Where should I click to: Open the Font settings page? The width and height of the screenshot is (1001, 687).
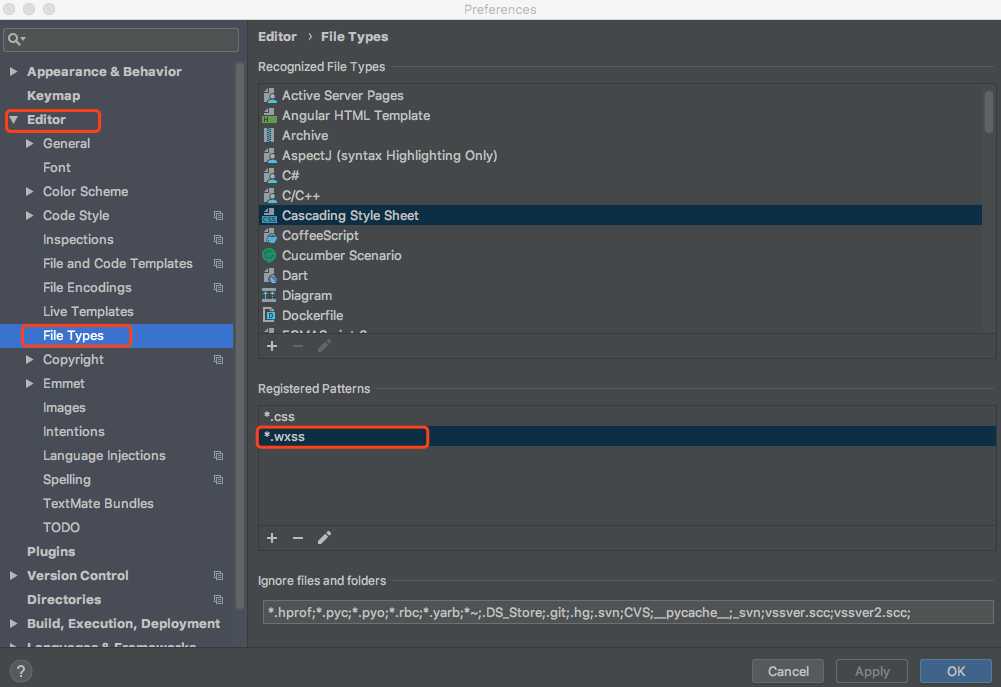point(57,167)
